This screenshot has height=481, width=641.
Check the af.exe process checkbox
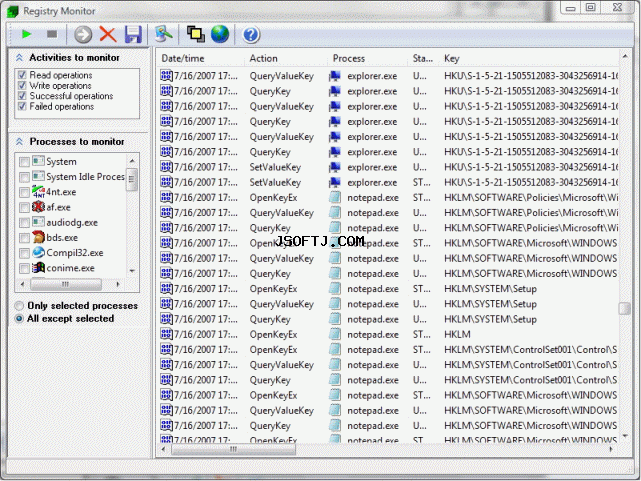tap(24, 208)
